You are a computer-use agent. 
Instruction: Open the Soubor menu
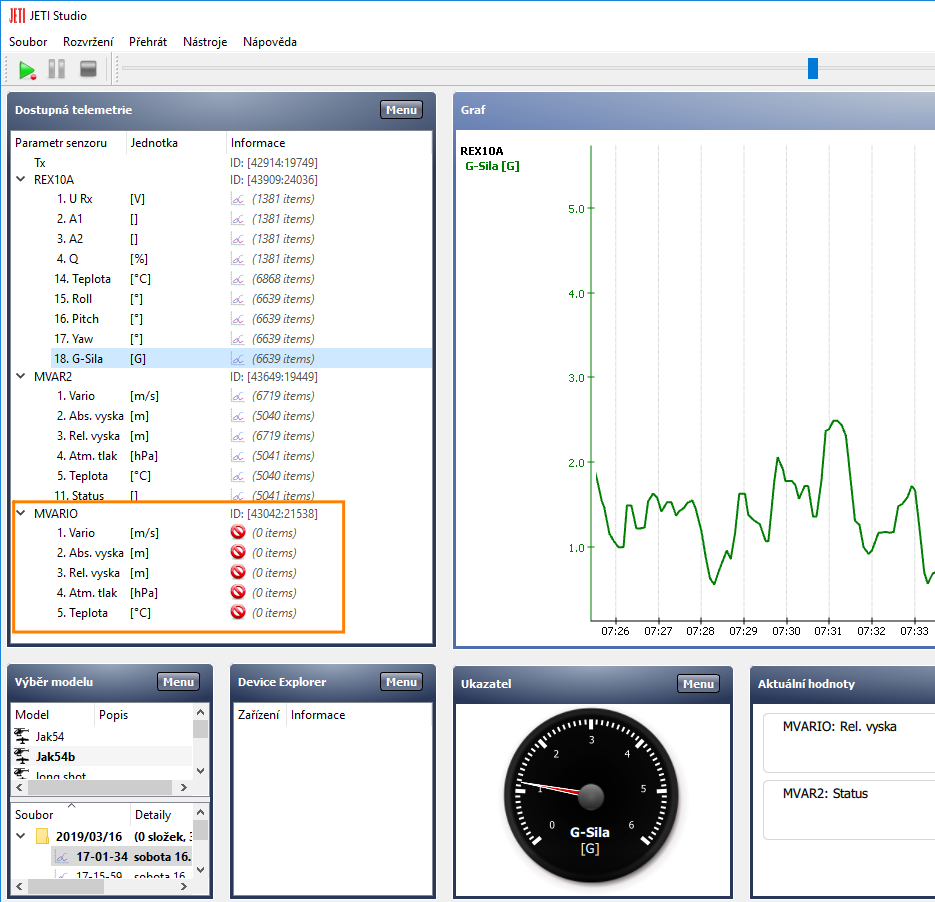[28, 42]
